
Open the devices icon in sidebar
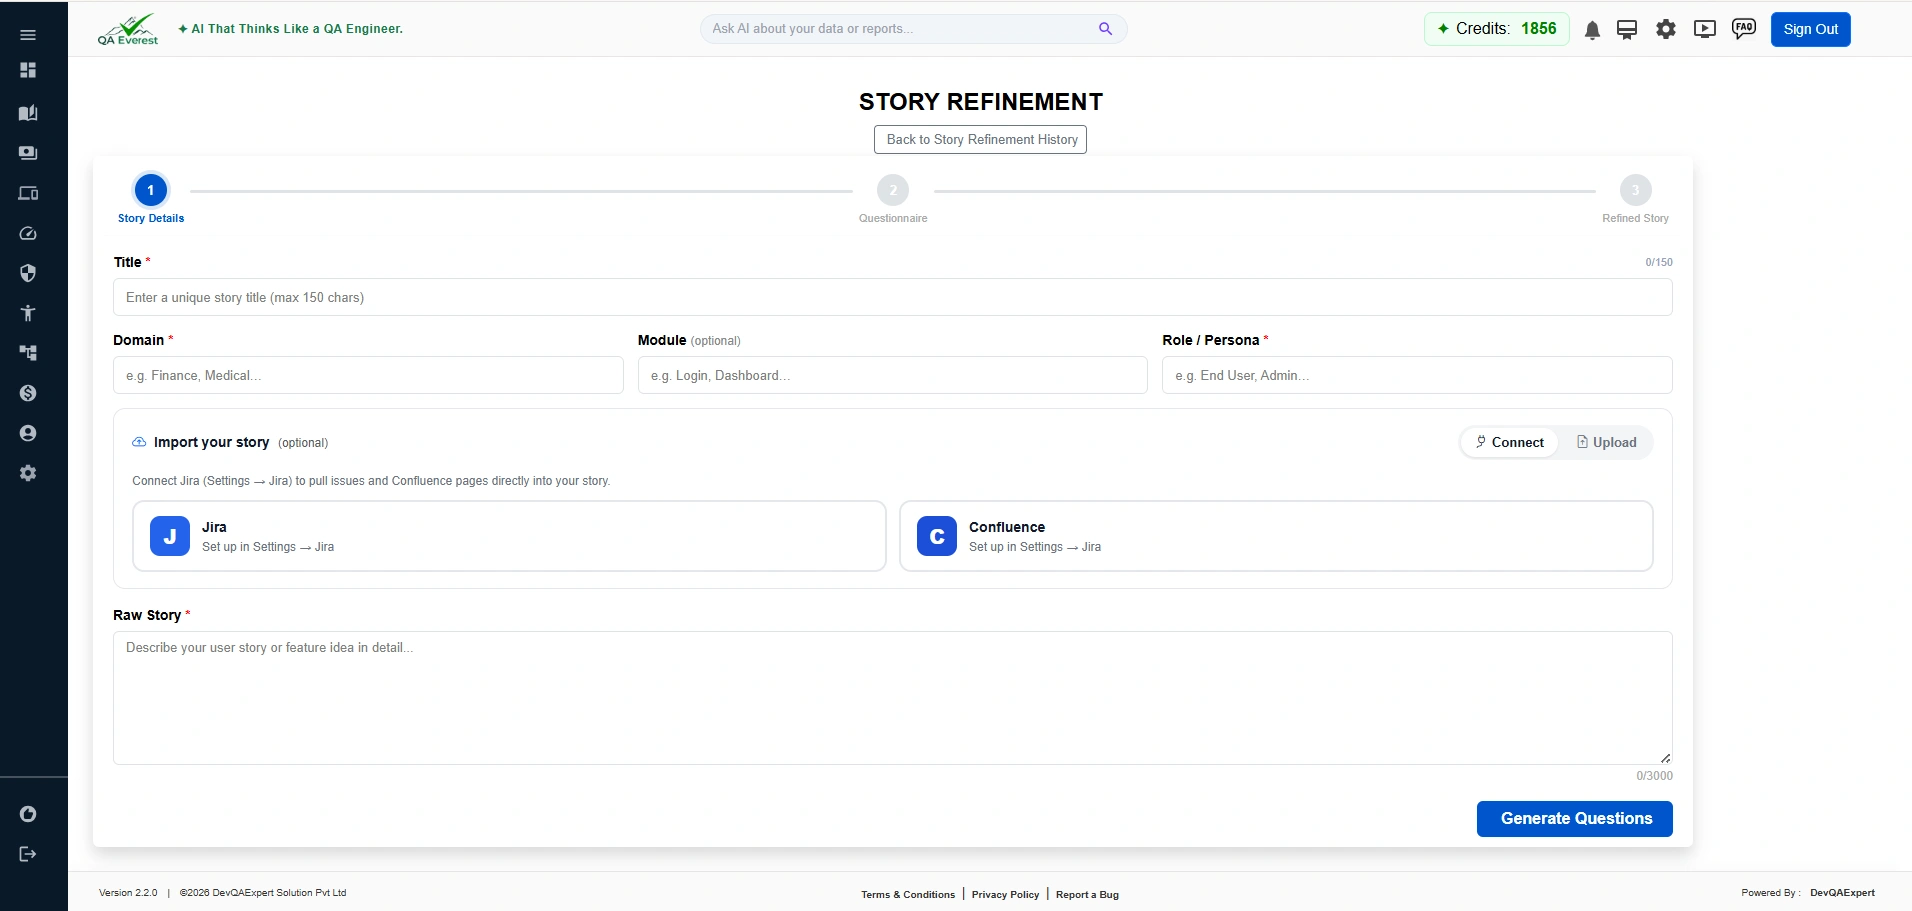[x=28, y=193]
